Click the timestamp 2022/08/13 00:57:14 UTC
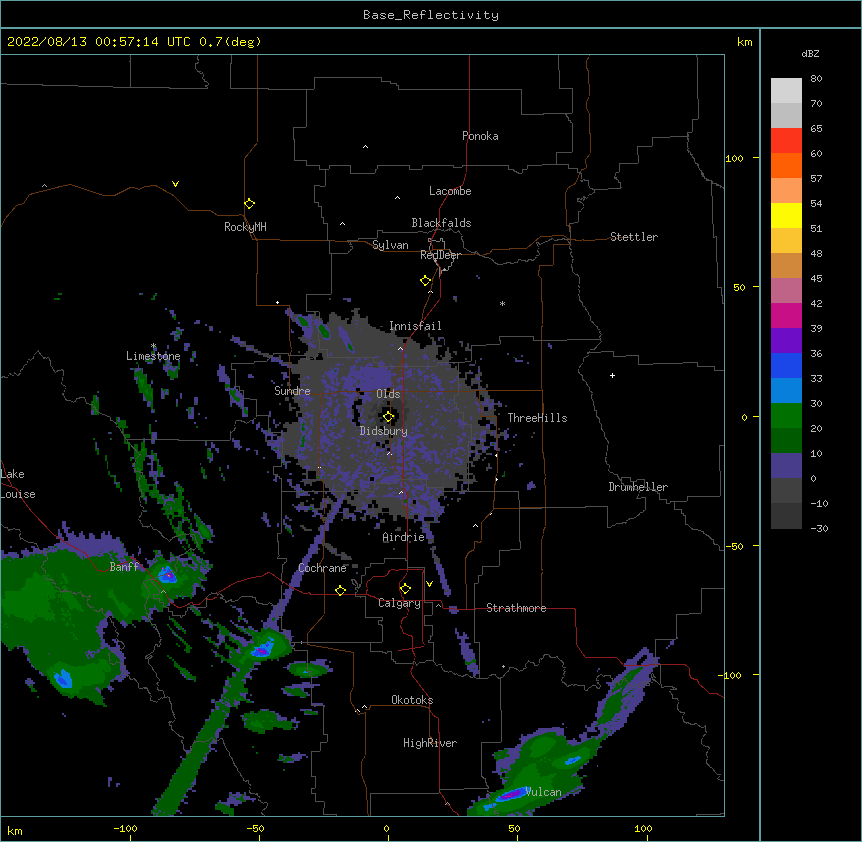 click(x=99, y=42)
